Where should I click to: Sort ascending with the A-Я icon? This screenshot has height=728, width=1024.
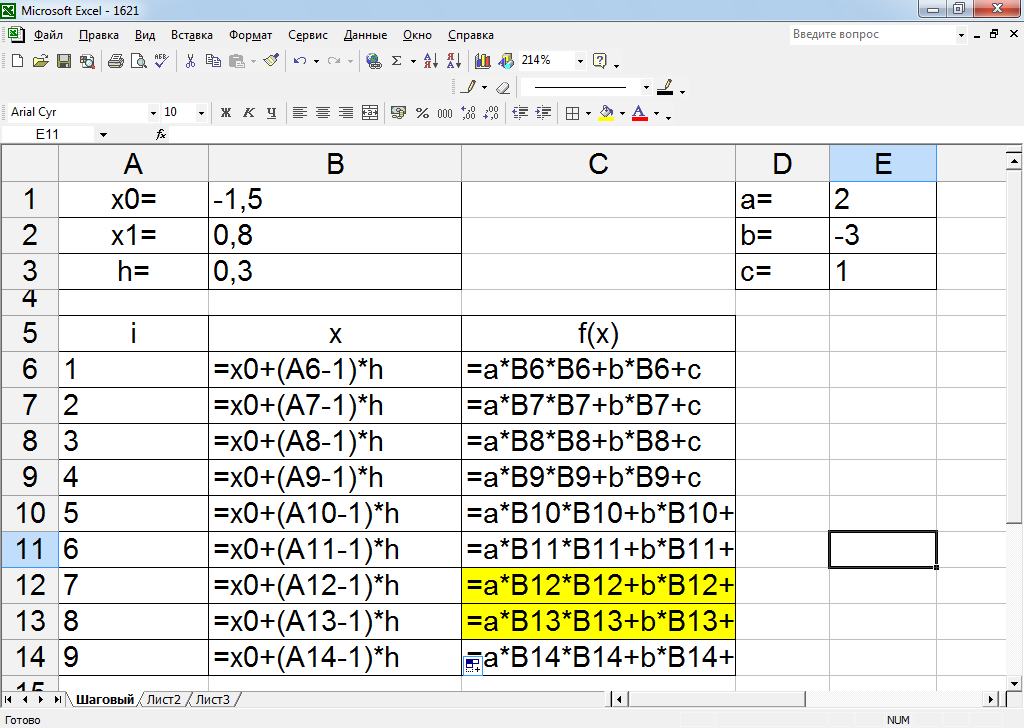click(430, 61)
